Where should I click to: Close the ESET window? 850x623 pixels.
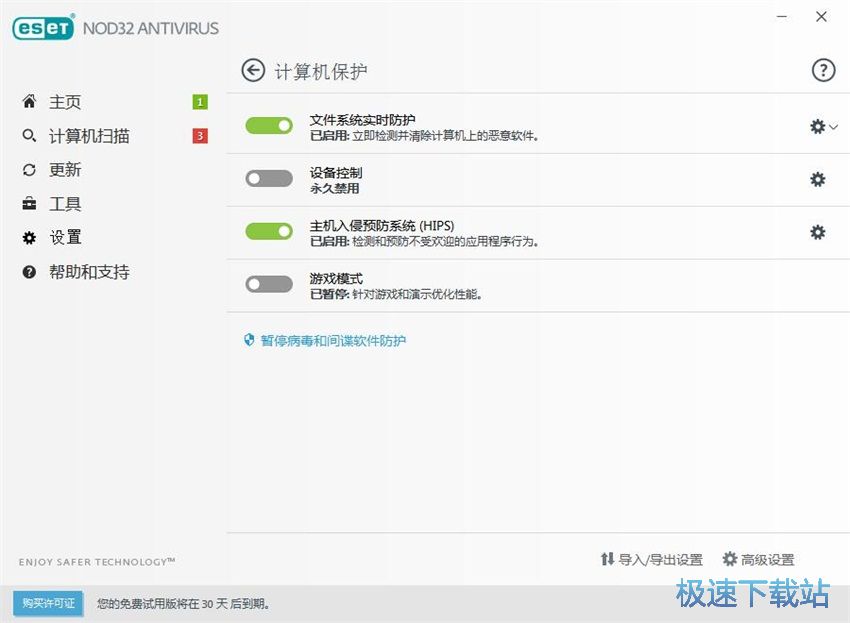tap(821, 17)
